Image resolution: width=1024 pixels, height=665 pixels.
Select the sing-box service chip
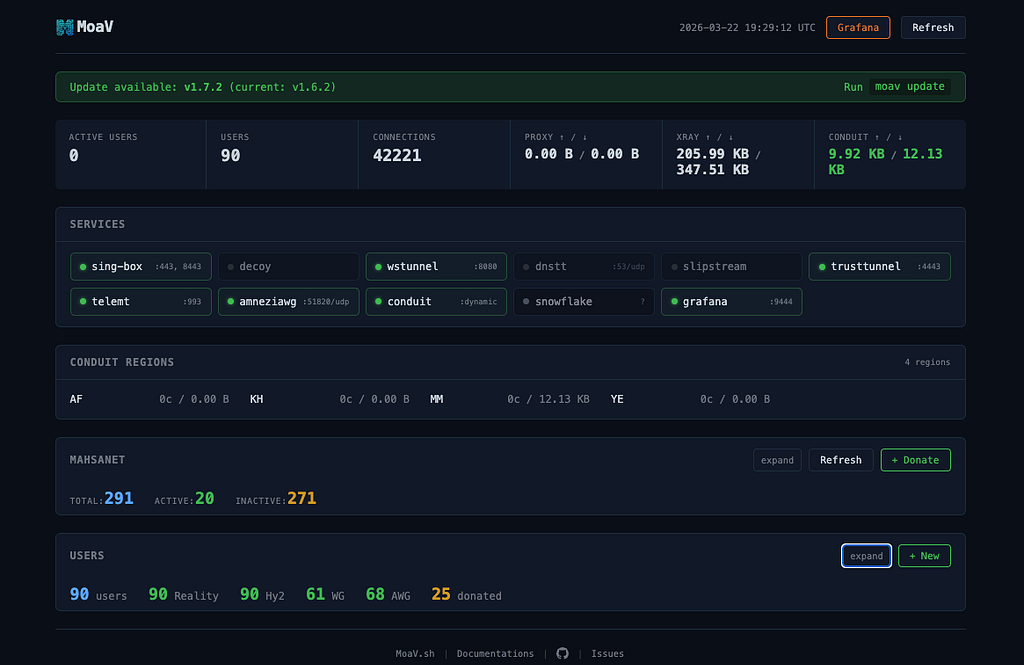click(141, 267)
